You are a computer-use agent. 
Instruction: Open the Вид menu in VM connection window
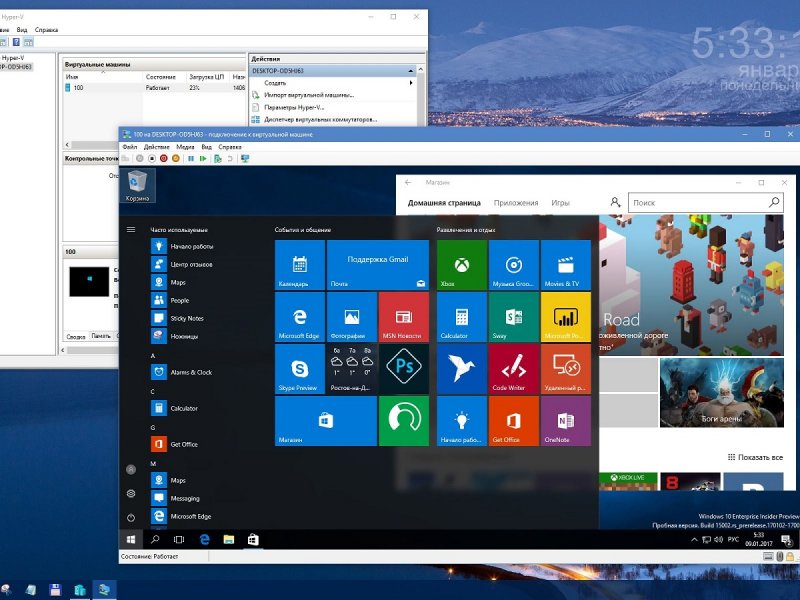(207, 146)
